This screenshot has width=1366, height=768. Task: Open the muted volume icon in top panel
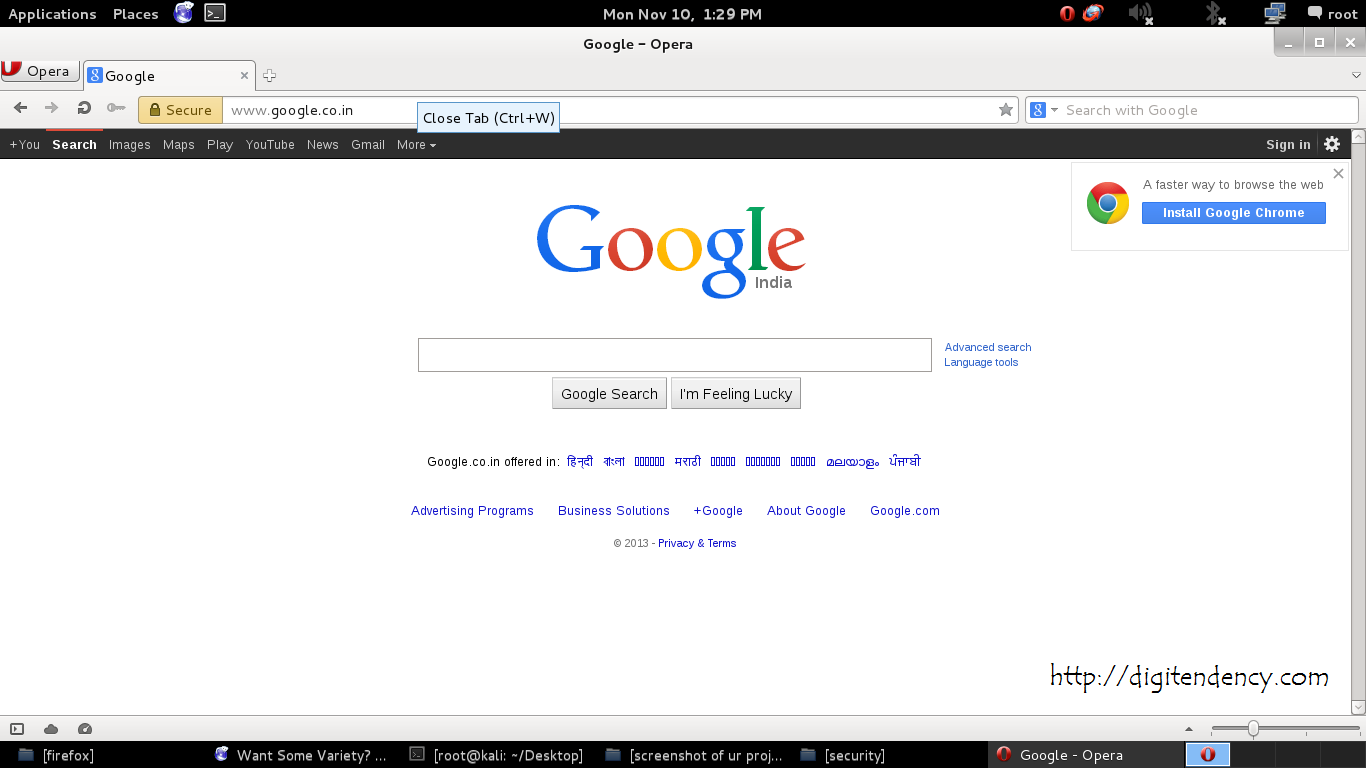1141,13
